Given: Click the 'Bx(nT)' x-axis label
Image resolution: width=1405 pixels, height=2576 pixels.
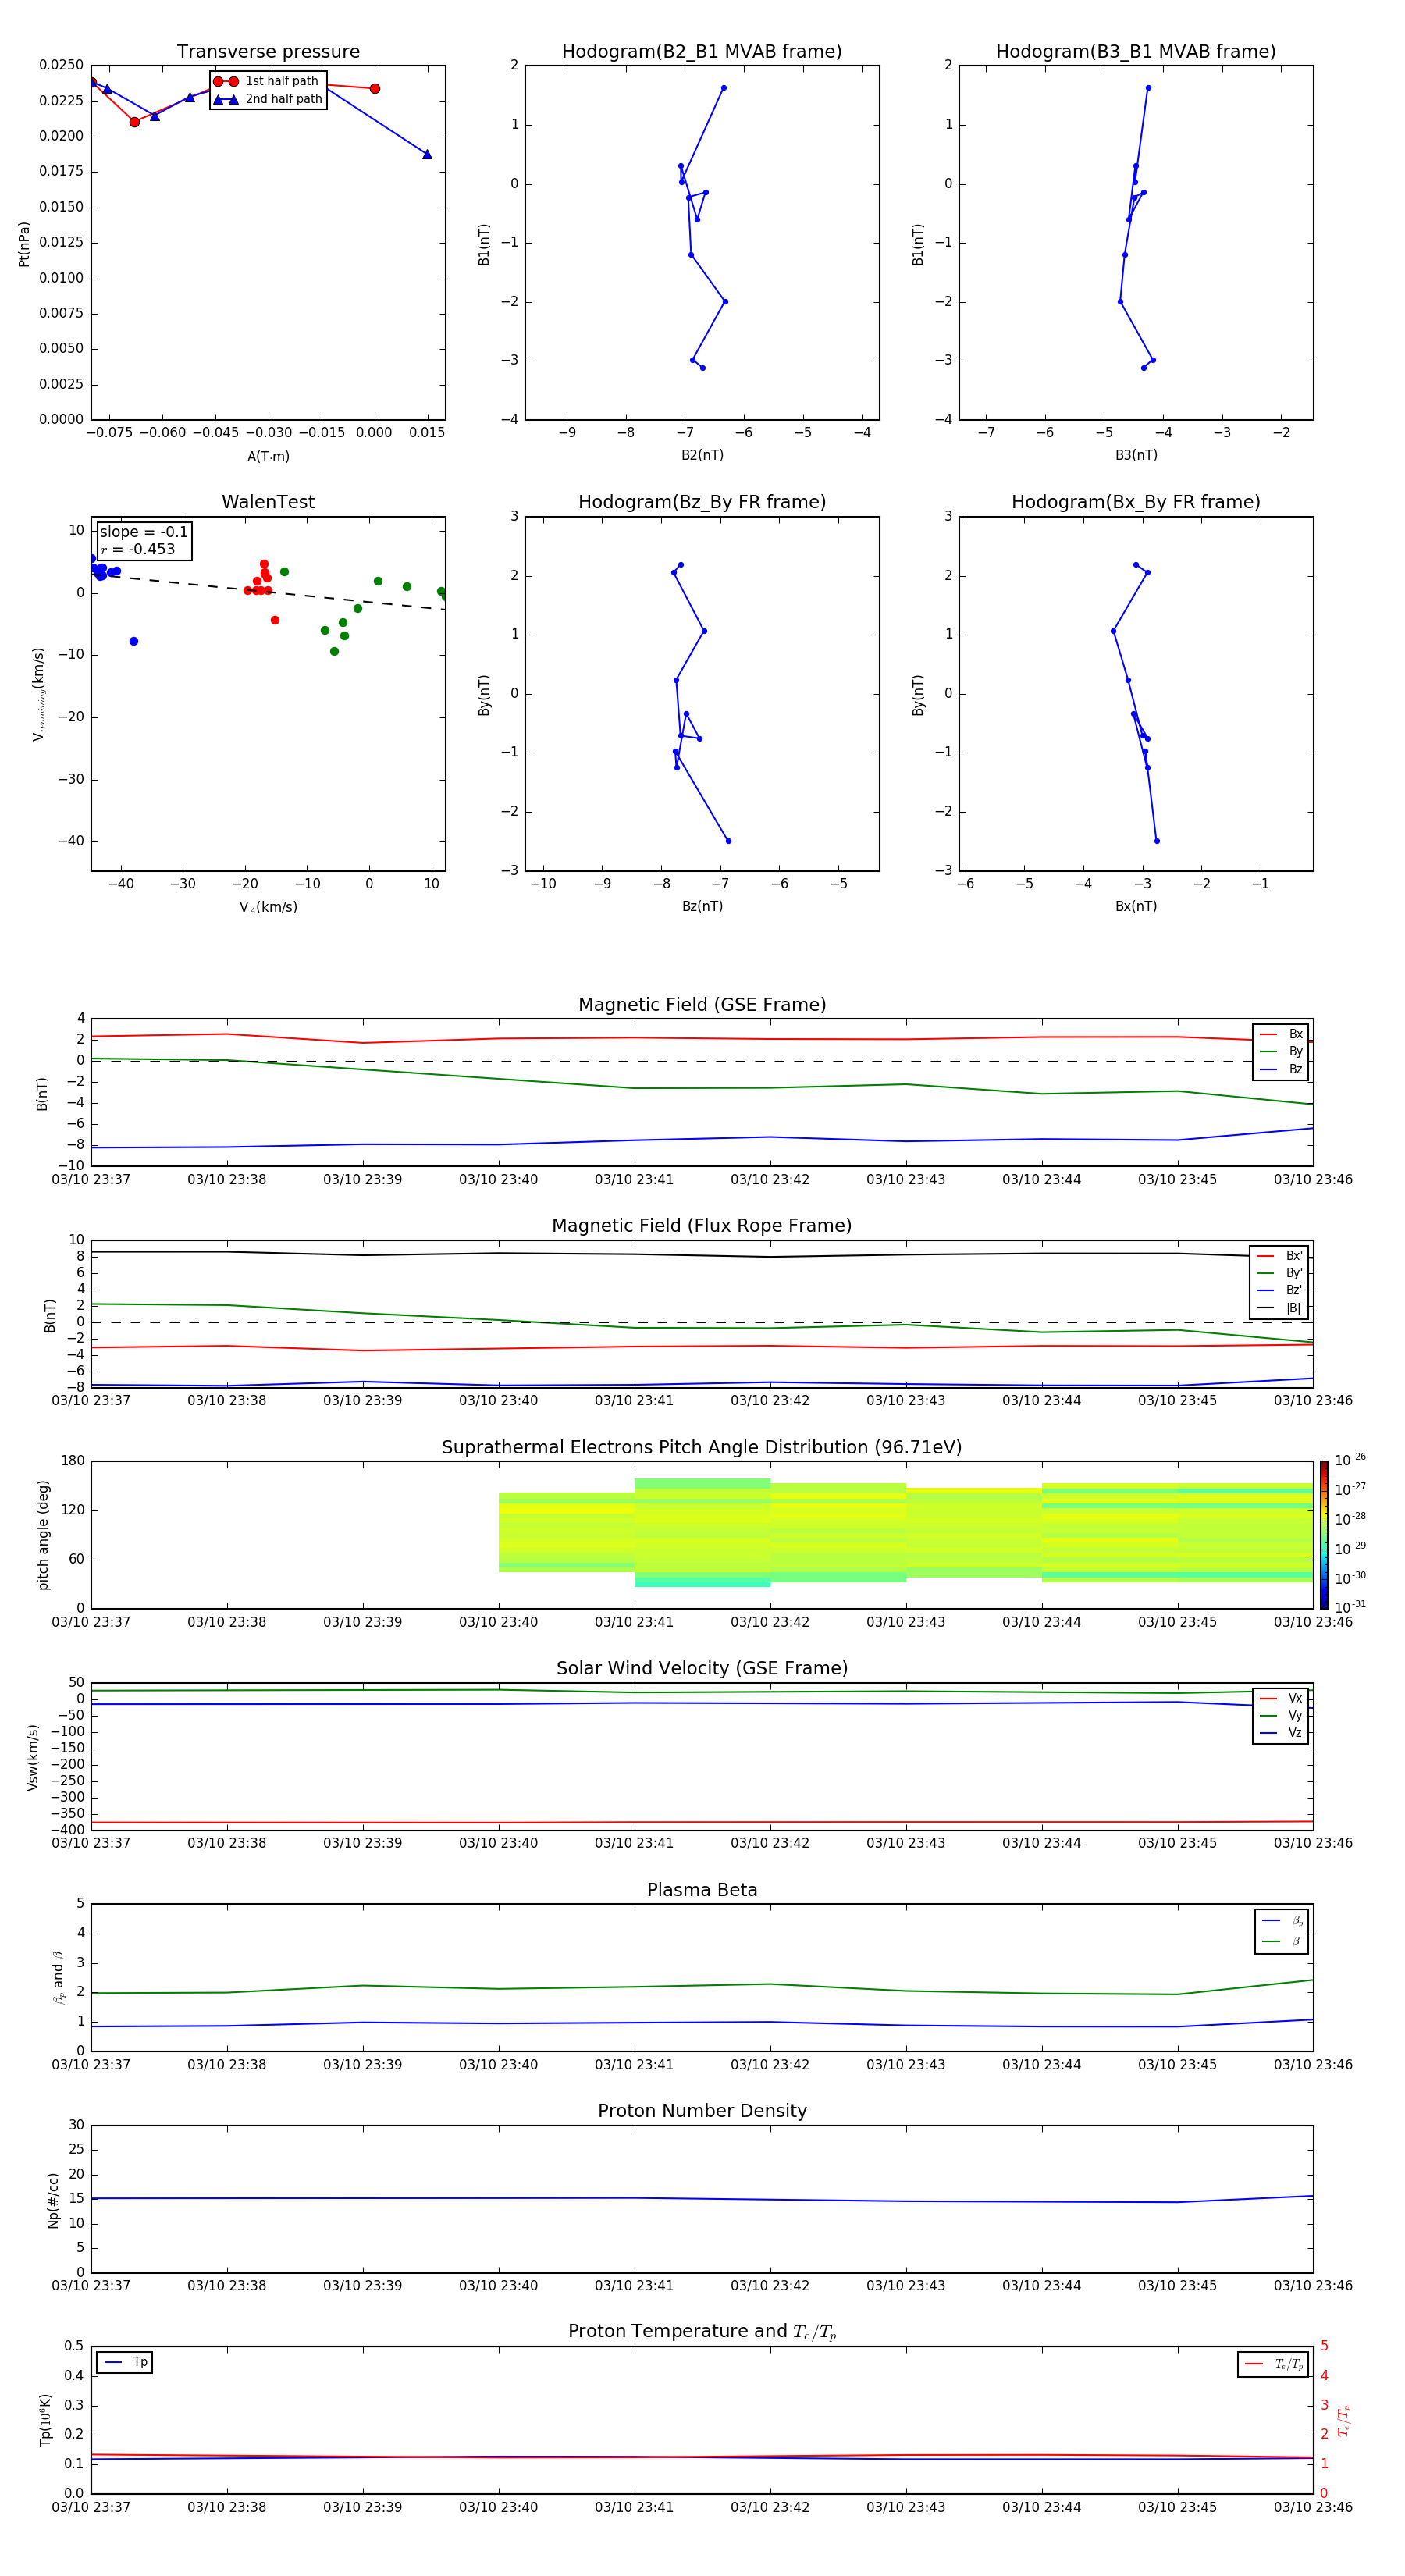Looking at the screenshot, I should pos(1136,906).
